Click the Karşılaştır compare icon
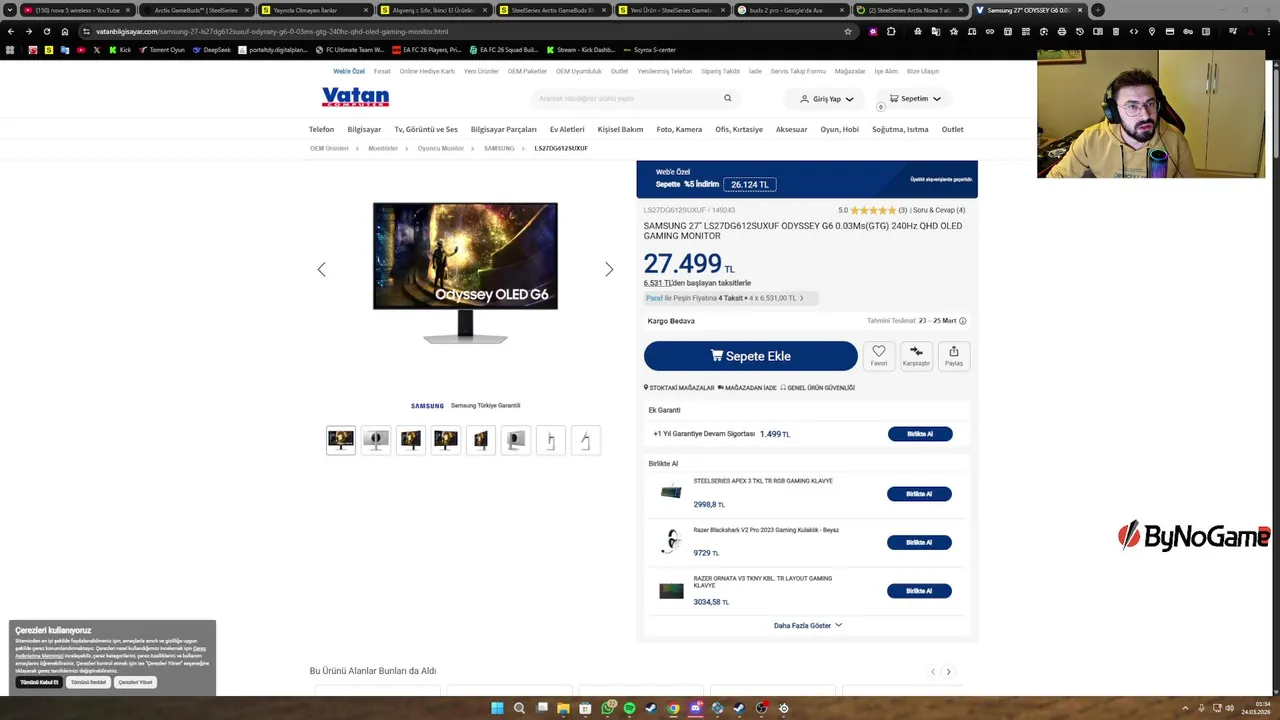This screenshot has width=1280, height=720. 916,355
